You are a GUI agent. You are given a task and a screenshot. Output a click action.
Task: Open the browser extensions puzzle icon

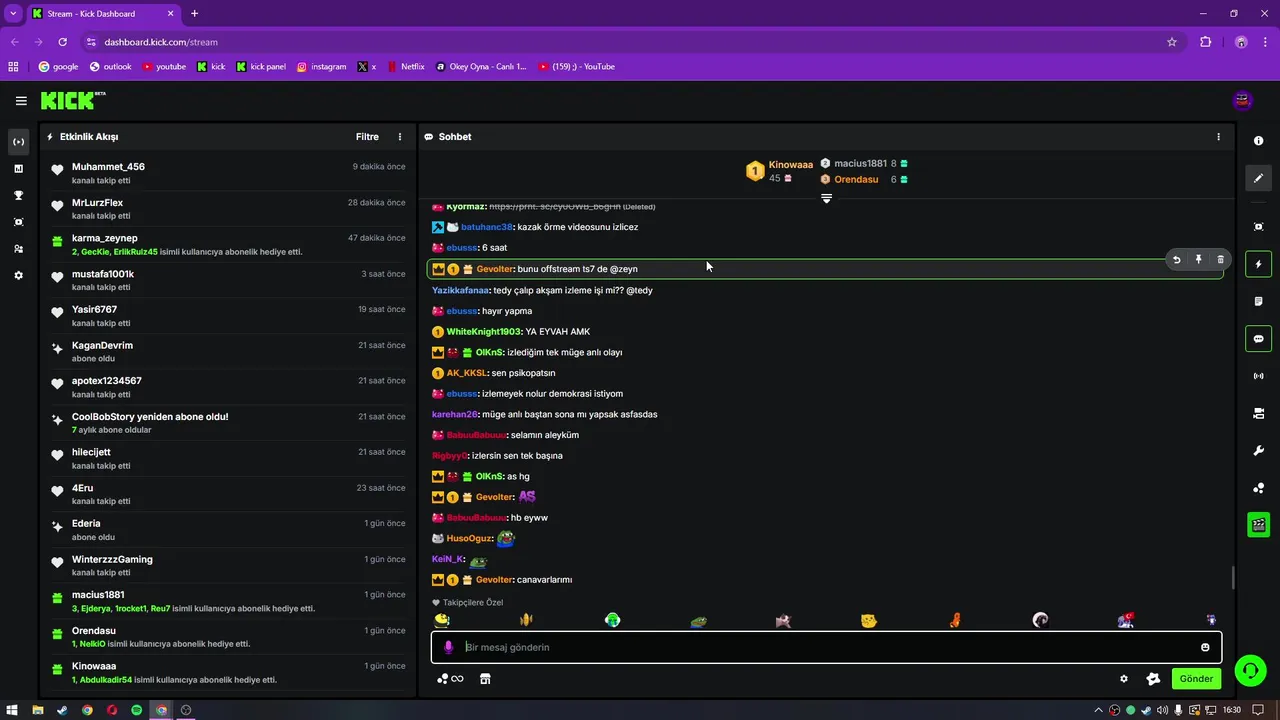1206,42
